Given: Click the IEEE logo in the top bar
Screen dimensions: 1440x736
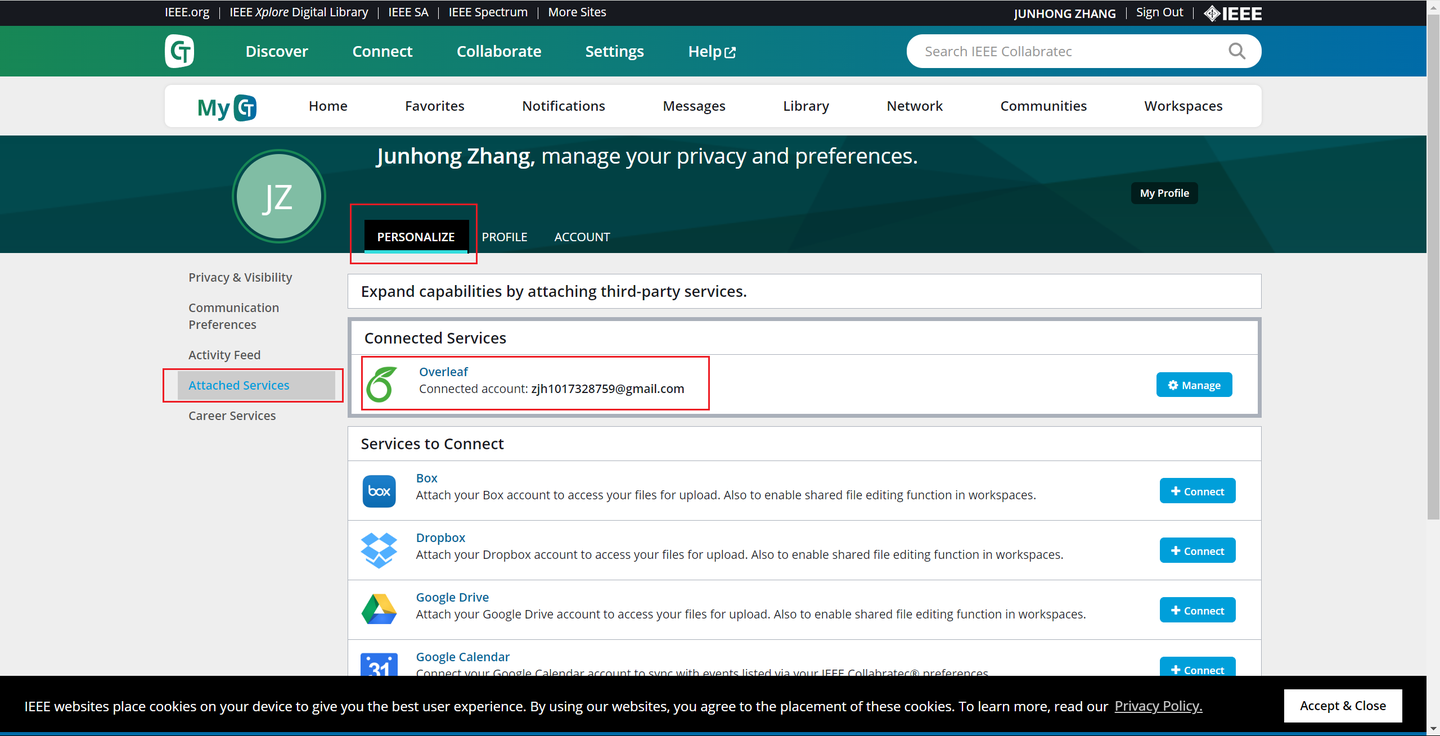Looking at the screenshot, I should point(1232,12).
